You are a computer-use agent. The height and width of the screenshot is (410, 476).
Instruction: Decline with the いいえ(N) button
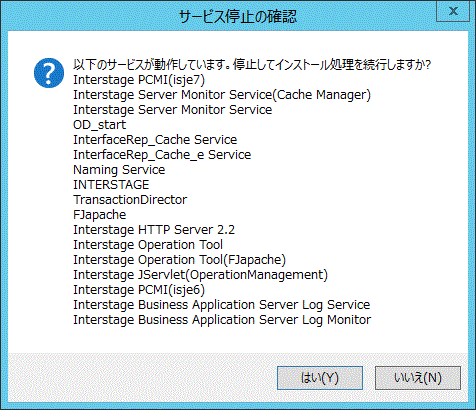tap(418, 378)
